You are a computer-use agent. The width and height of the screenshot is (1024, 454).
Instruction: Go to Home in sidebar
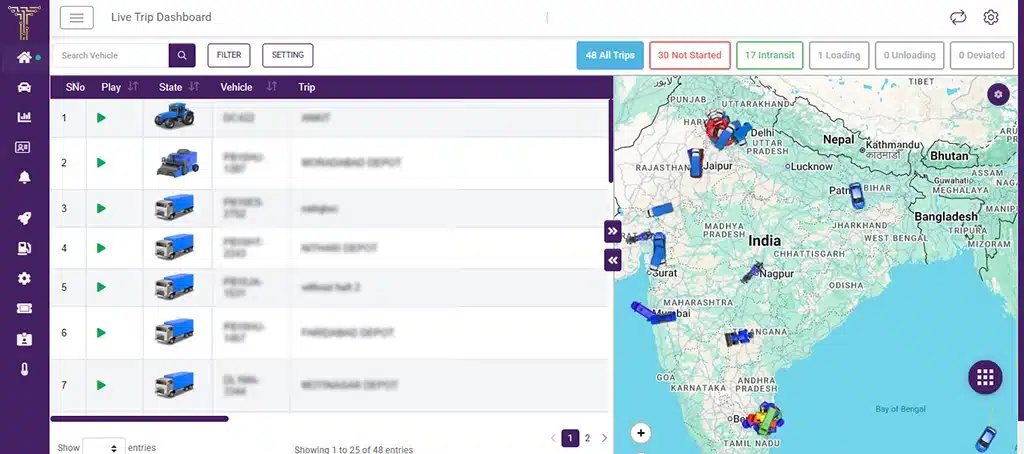pyautogui.click(x=24, y=57)
